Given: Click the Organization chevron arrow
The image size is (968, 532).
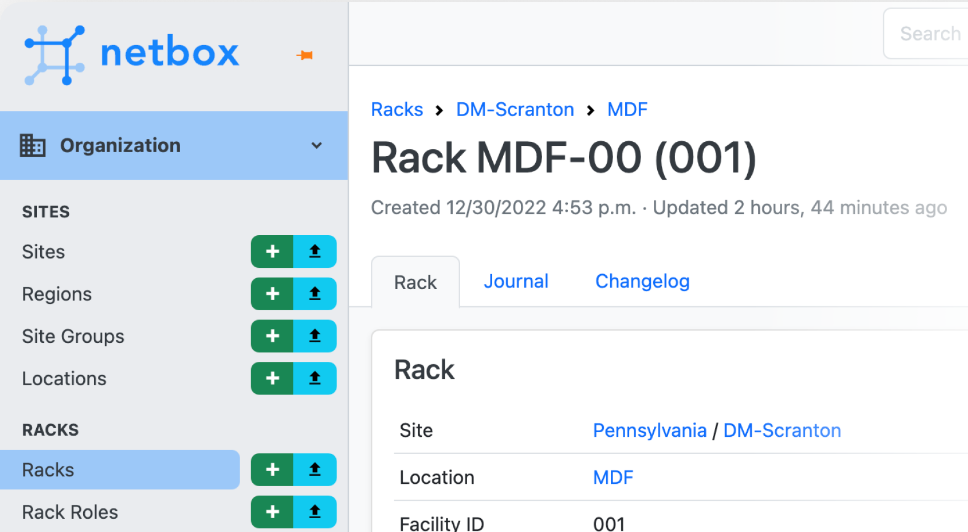Looking at the screenshot, I should tap(317, 146).
